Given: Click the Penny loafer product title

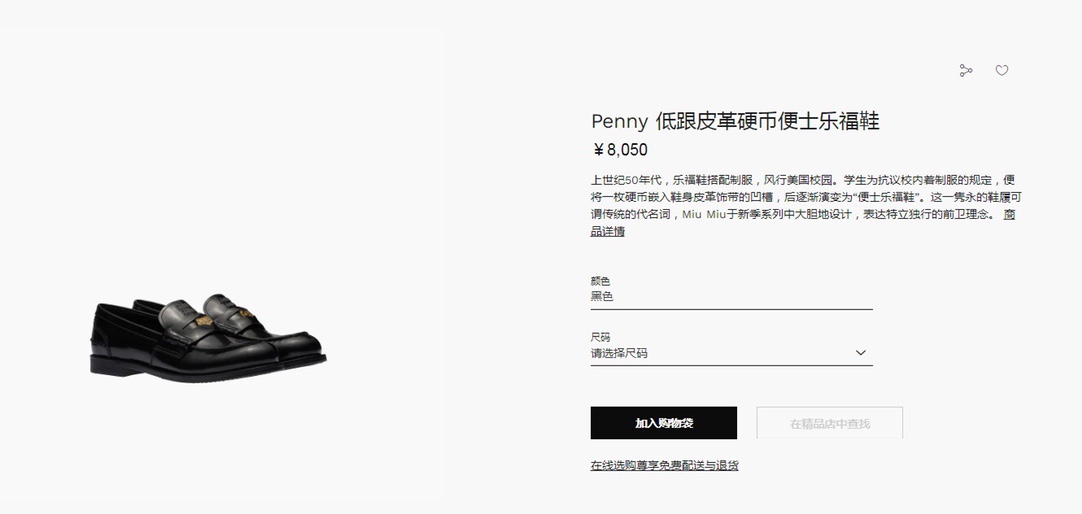Looking at the screenshot, I should (736, 121).
